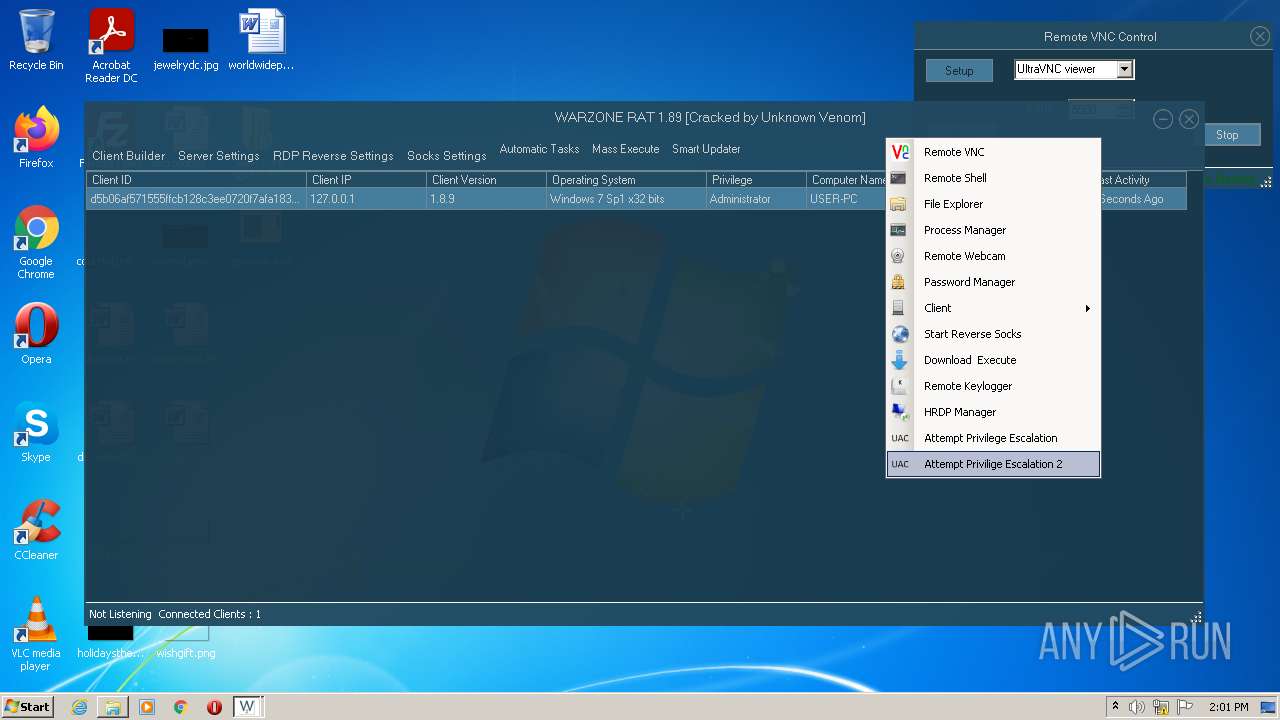The height and width of the screenshot is (720, 1280).
Task: Click the taskbar clock showing 2:01 PM
Action: tap(1229, 707)
